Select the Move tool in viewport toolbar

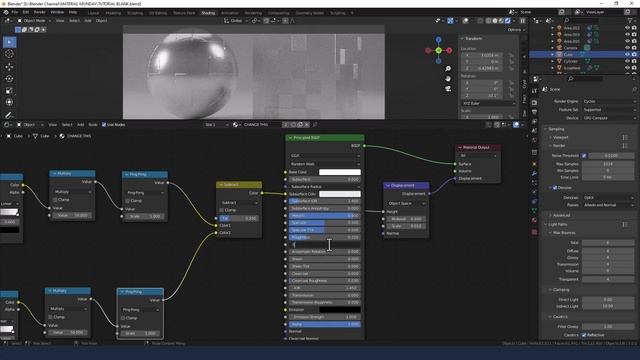[9, 67]
